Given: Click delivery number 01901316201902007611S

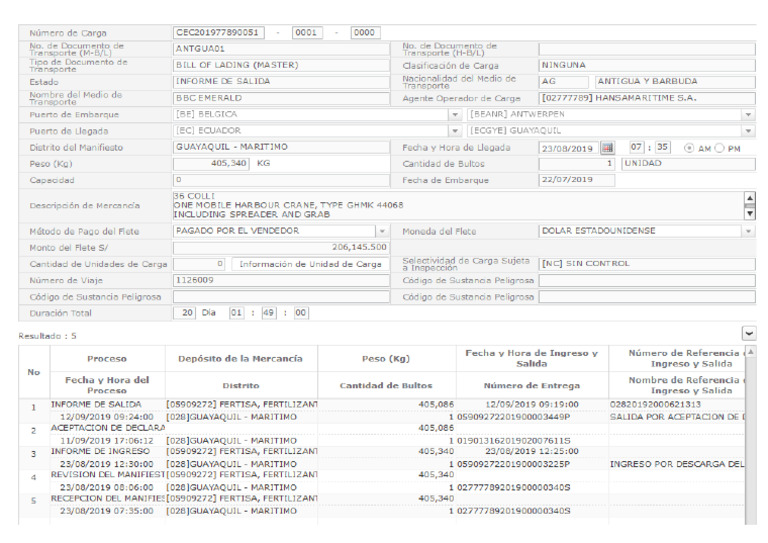Looking at the screenshot, I should tap(514, 441).
